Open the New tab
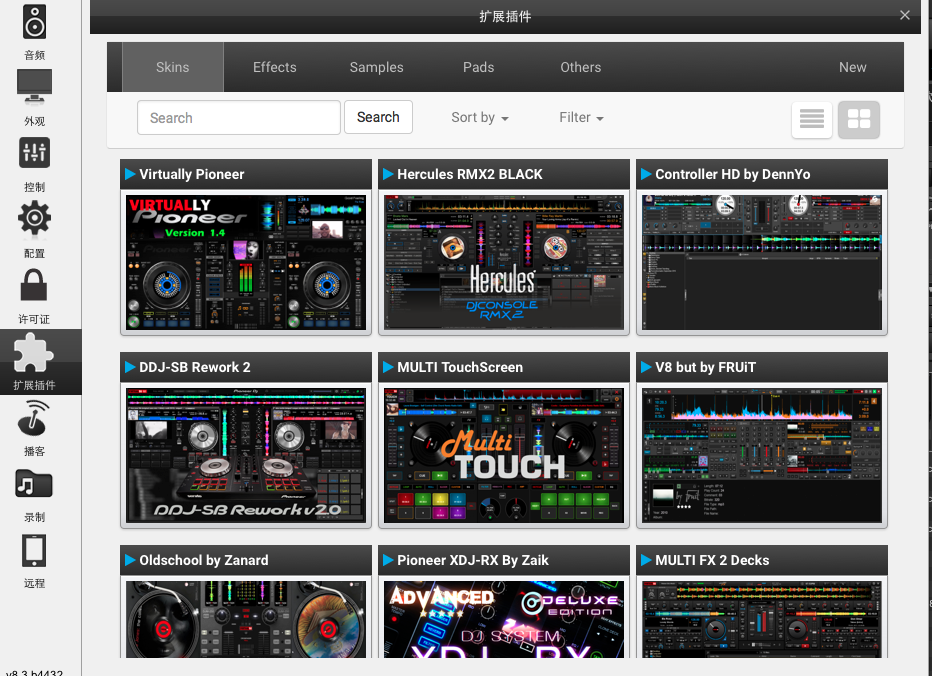Image resolution: width=932 pixels, height=676 pixels. click(x=852, y=67)
